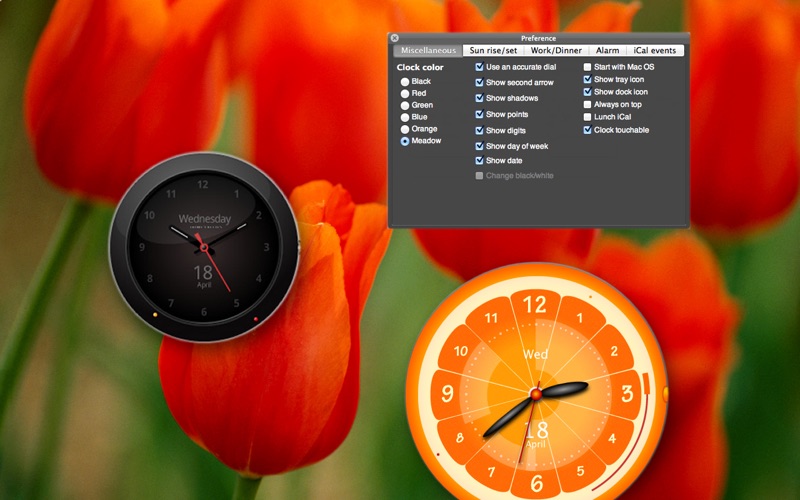Image resolution: width=800 pixels, height=500 pixels.
Task: Switch to the Sun rise/set tab
Action: [493, 50]
